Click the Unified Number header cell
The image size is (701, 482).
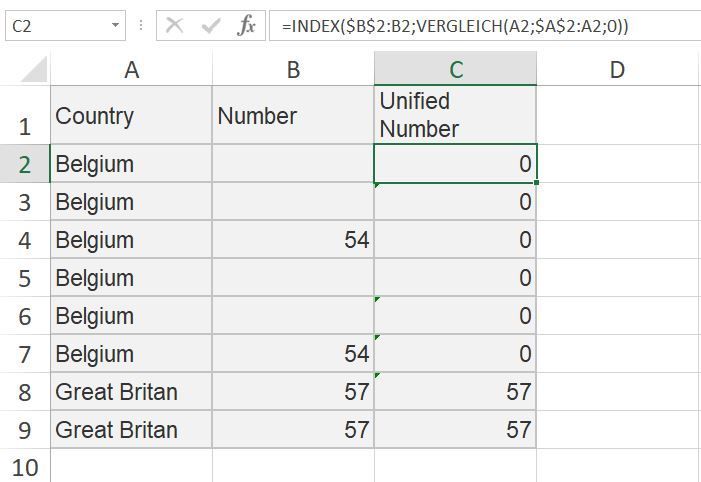[x=455, y=116]
